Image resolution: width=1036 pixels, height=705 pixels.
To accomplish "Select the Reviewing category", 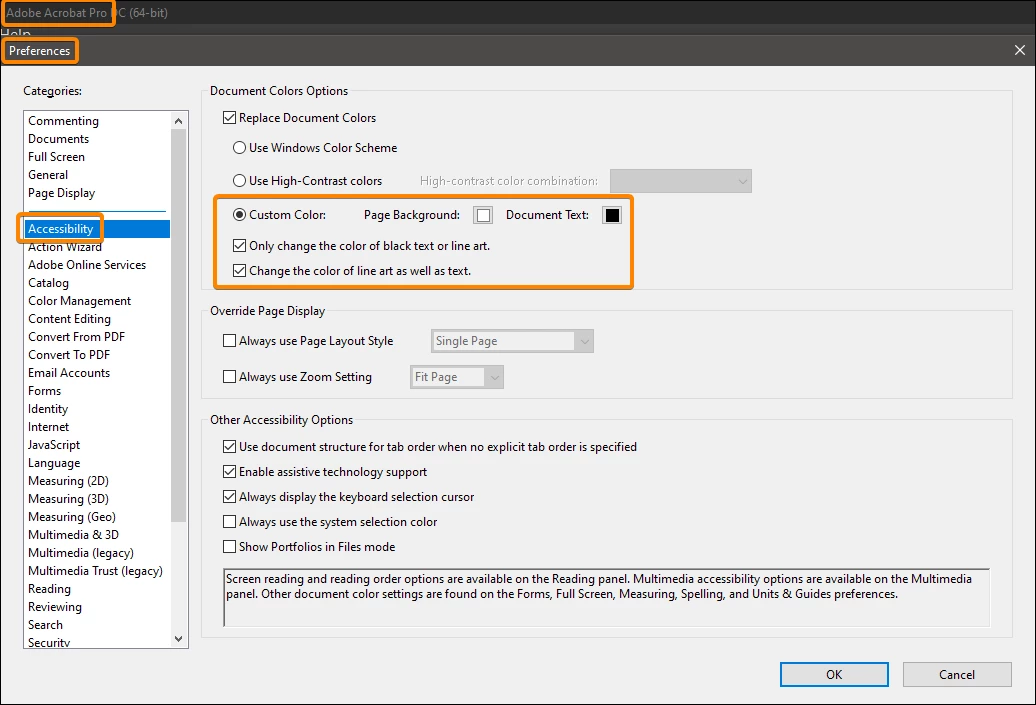I will pyautogui.click(x=97, y=607).
